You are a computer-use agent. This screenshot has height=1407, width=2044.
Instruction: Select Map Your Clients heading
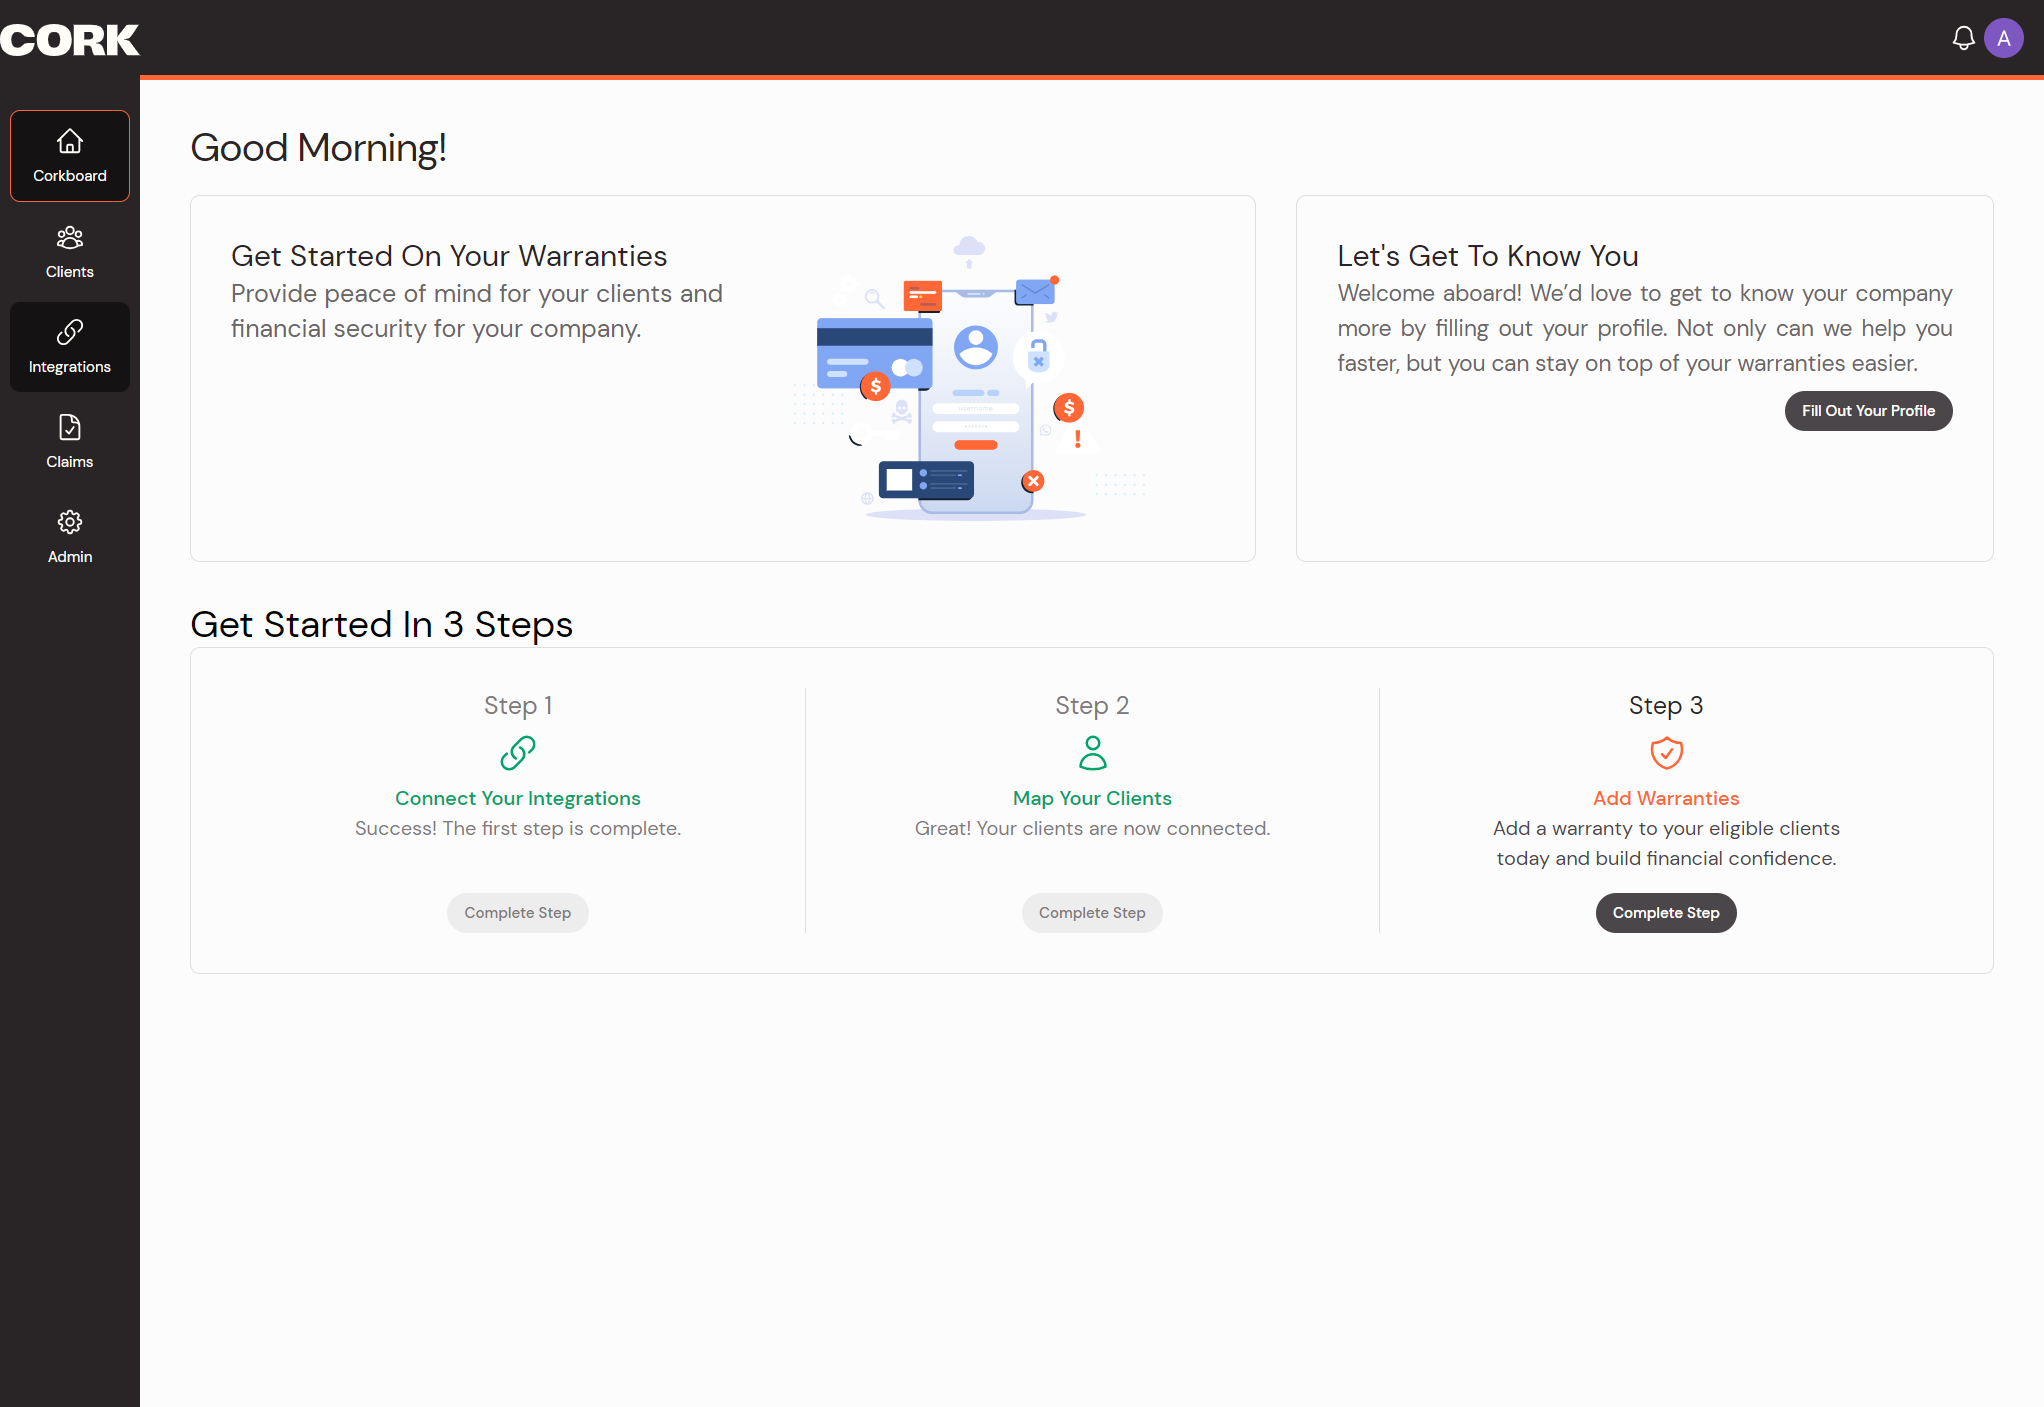point(1092,798)
